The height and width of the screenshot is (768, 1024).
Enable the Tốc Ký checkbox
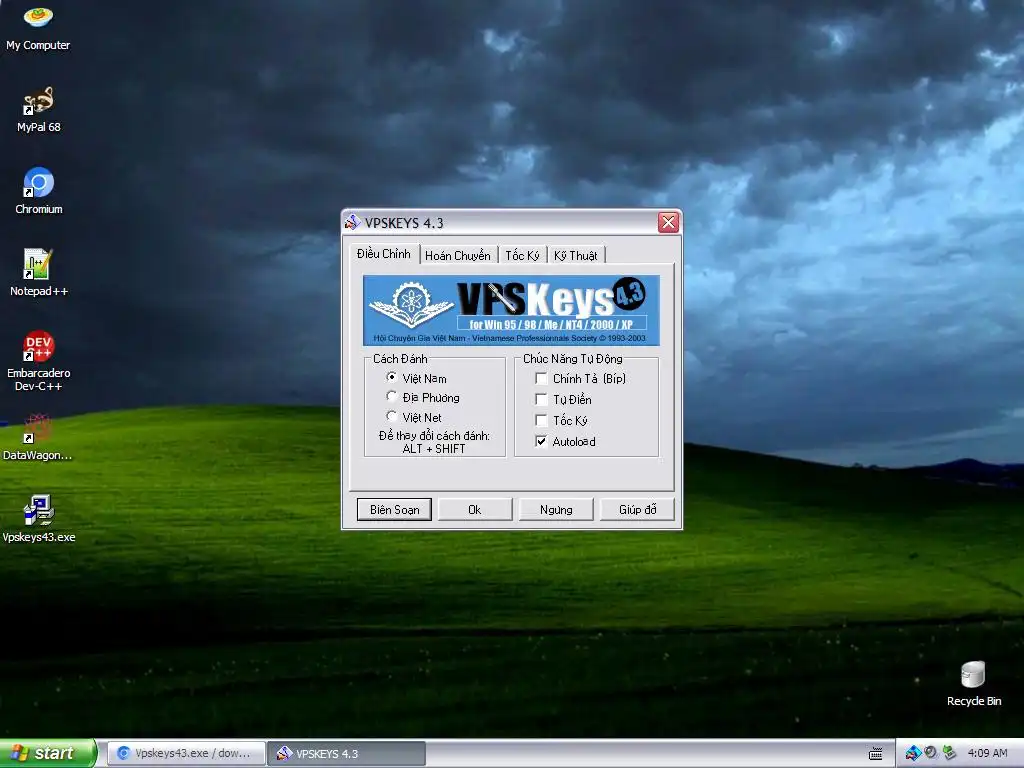pos(541,420)
